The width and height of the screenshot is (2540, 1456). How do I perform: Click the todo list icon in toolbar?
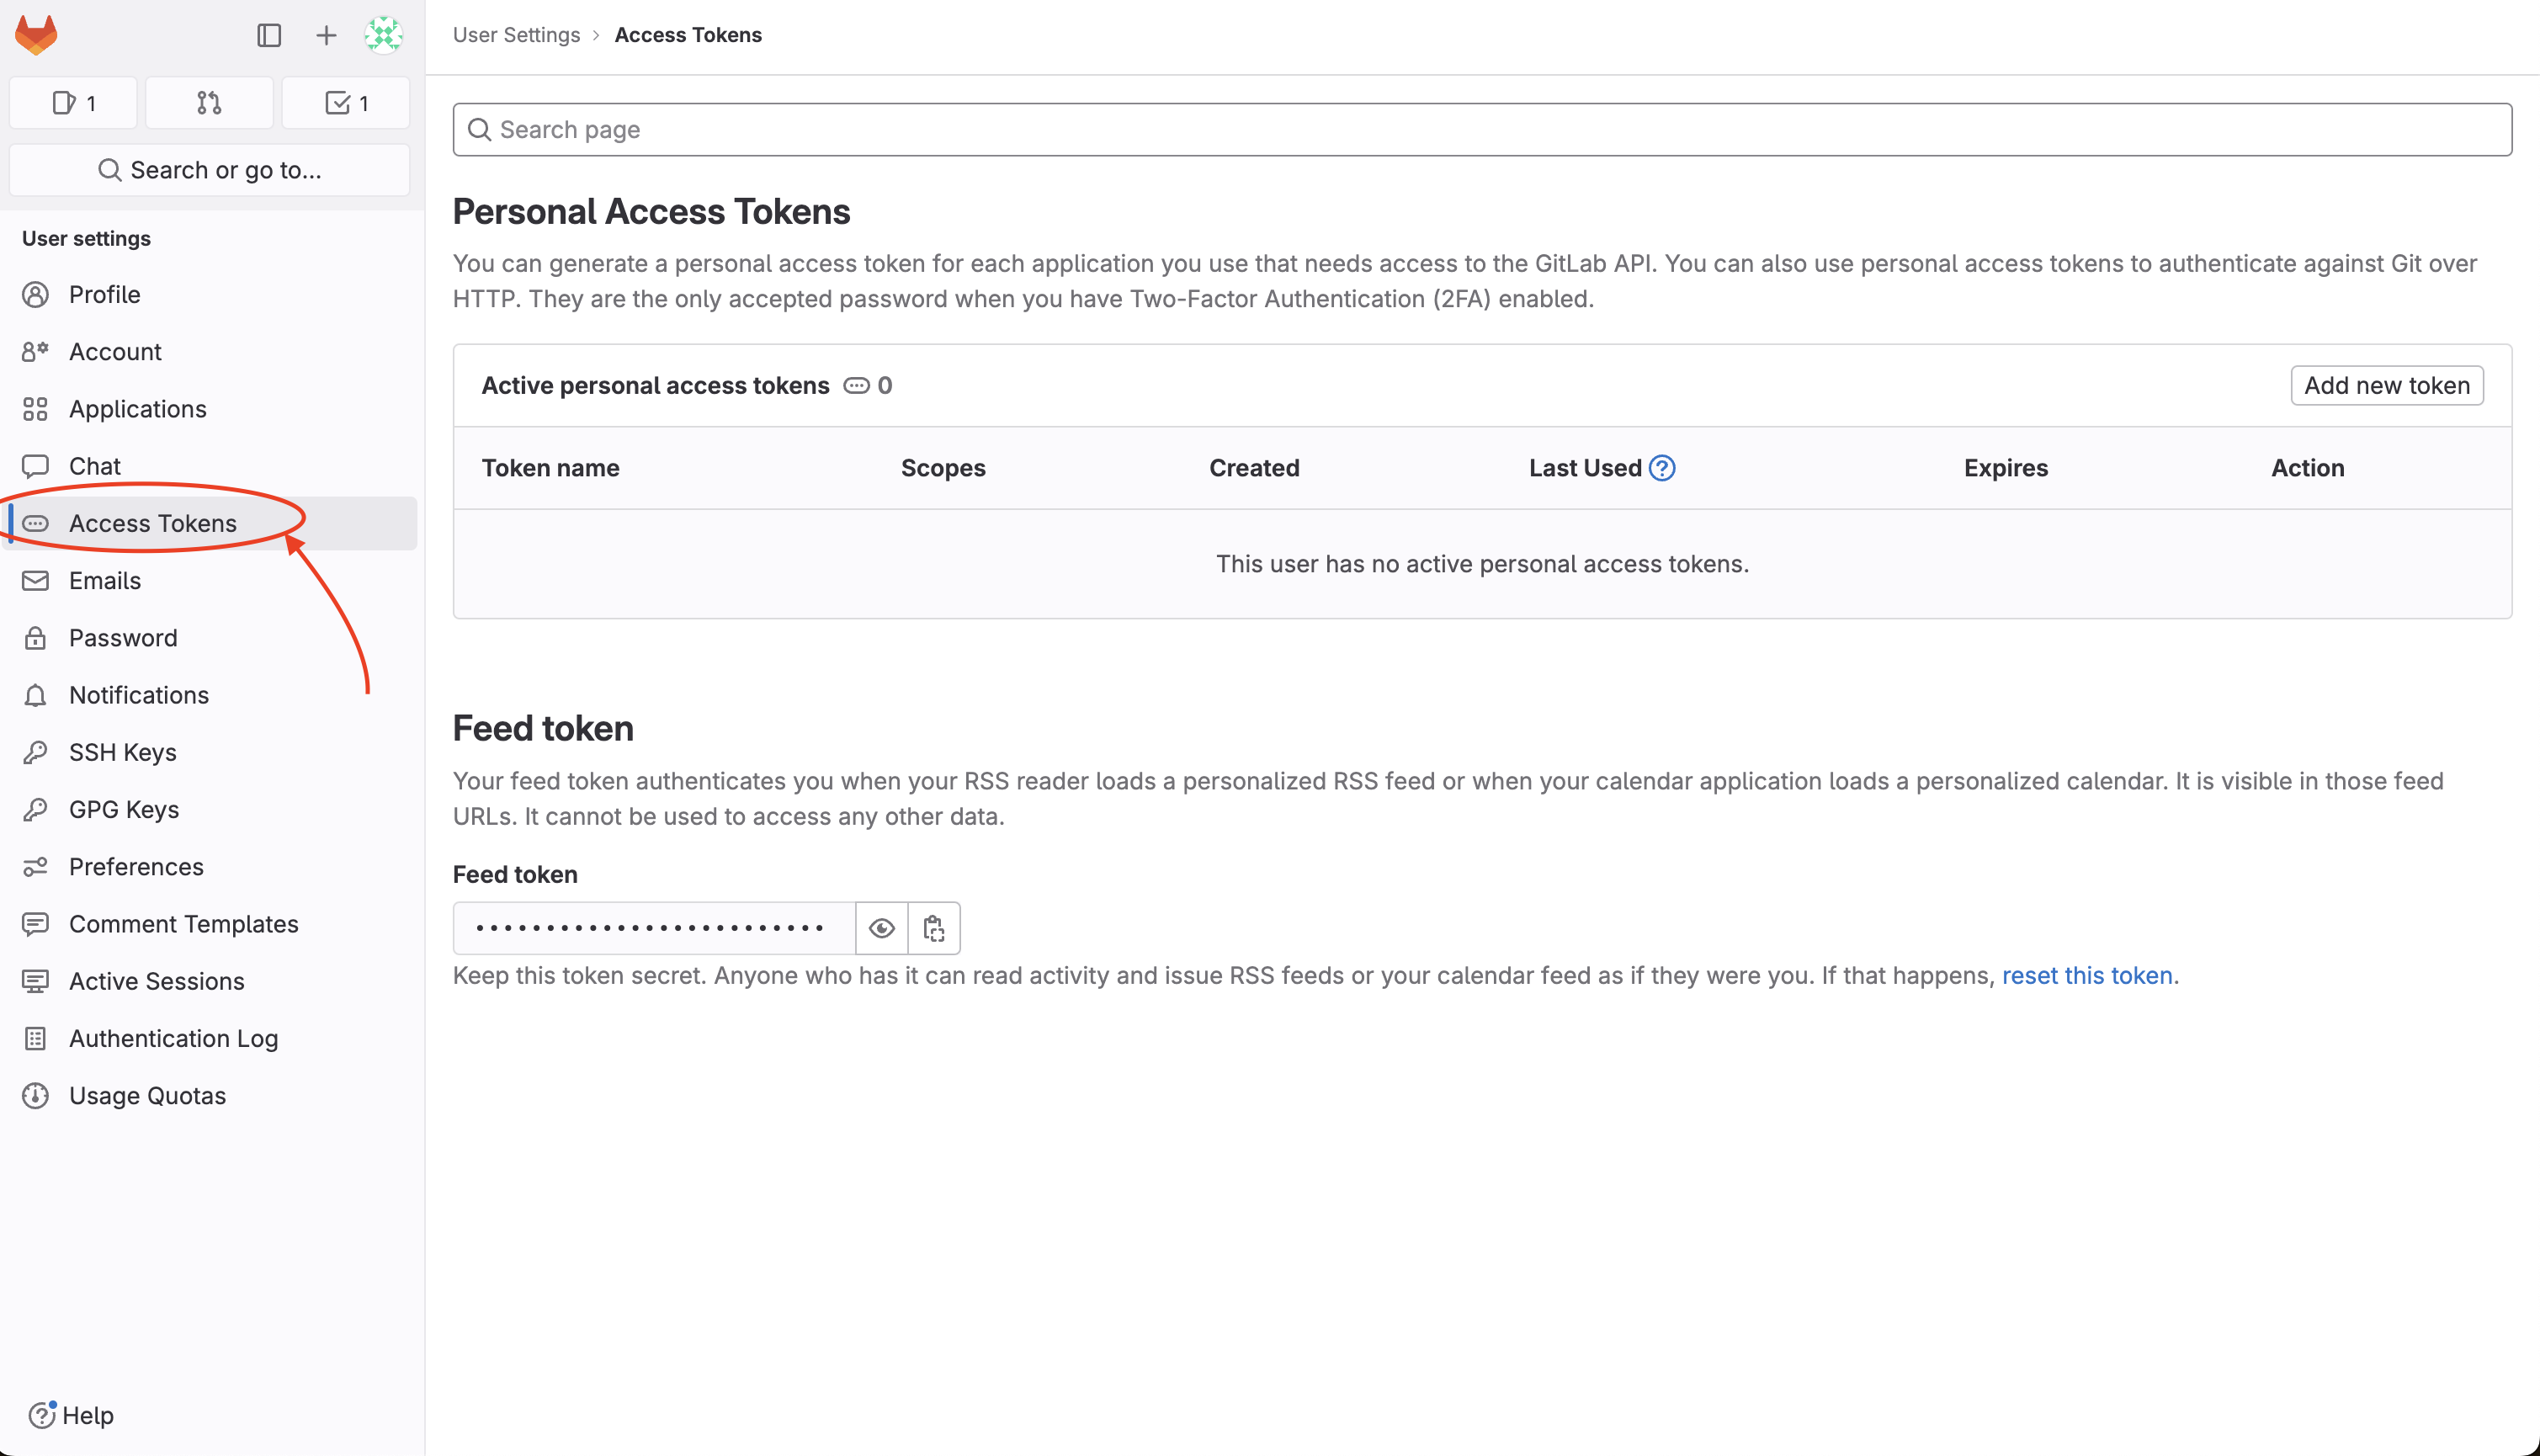[x=345, y=101]
